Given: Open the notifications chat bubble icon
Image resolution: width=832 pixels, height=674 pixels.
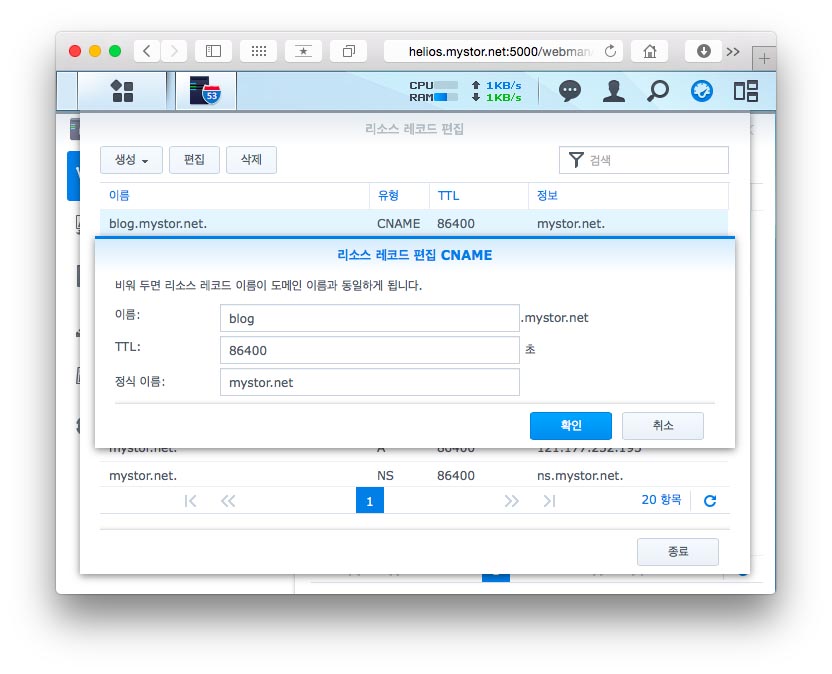Looking at the screenshot, I should tap(569, 91).
